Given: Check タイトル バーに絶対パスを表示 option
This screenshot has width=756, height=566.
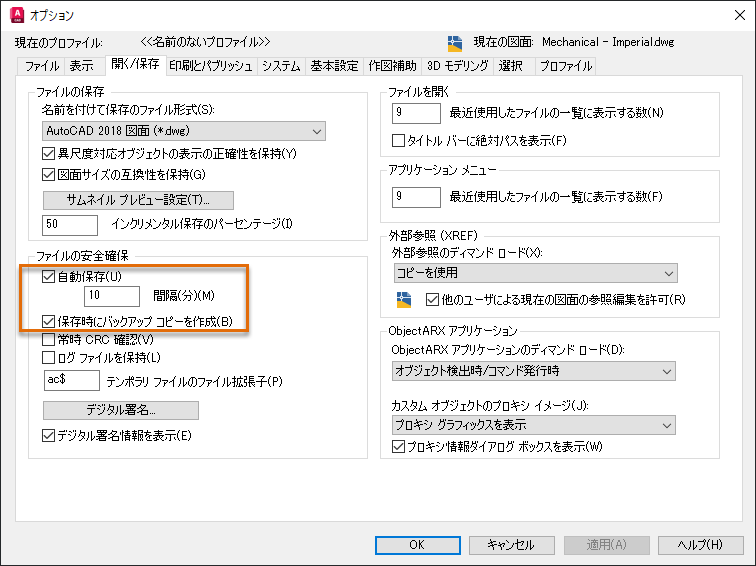Looking at the screenshot, I should [x=398, y=140].
